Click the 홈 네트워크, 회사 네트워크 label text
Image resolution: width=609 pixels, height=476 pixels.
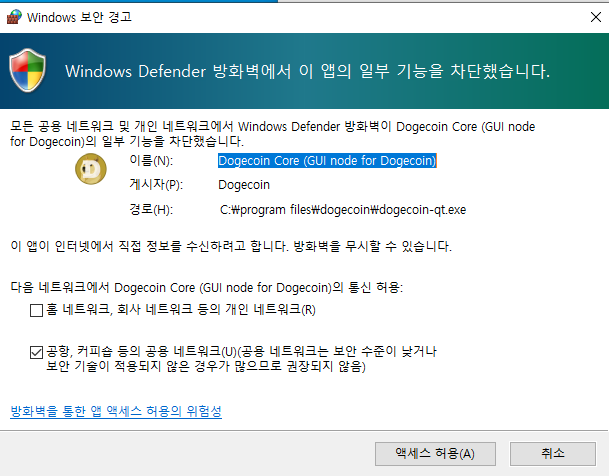[x=181, y=309]
